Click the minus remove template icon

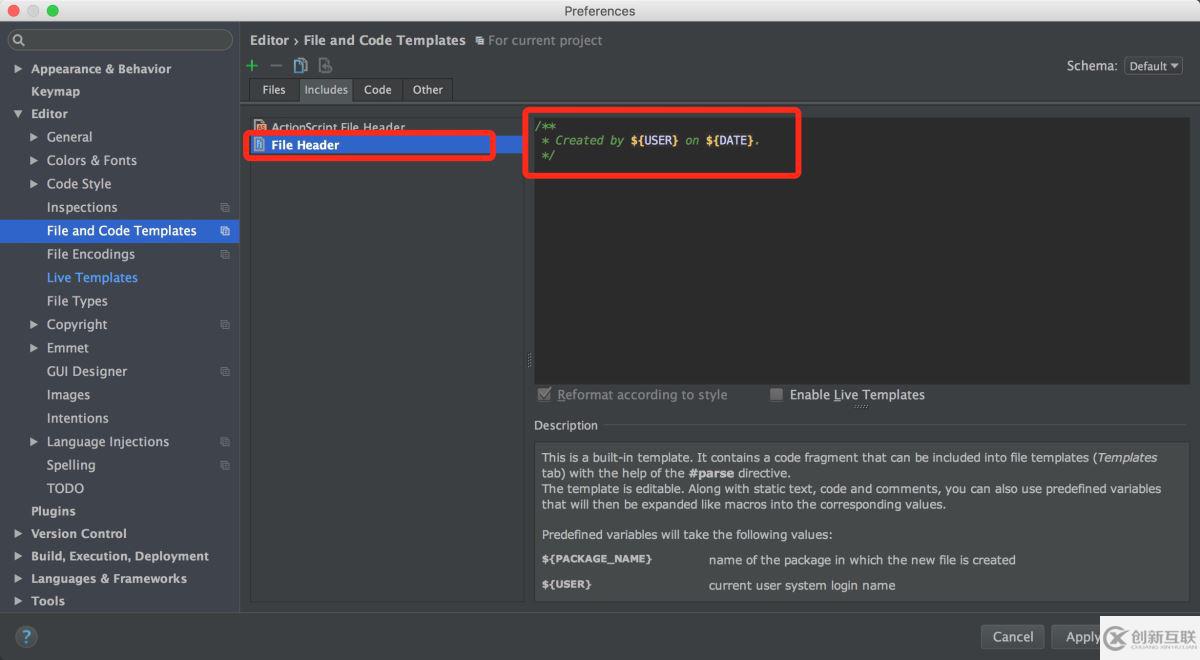(276, 66)
